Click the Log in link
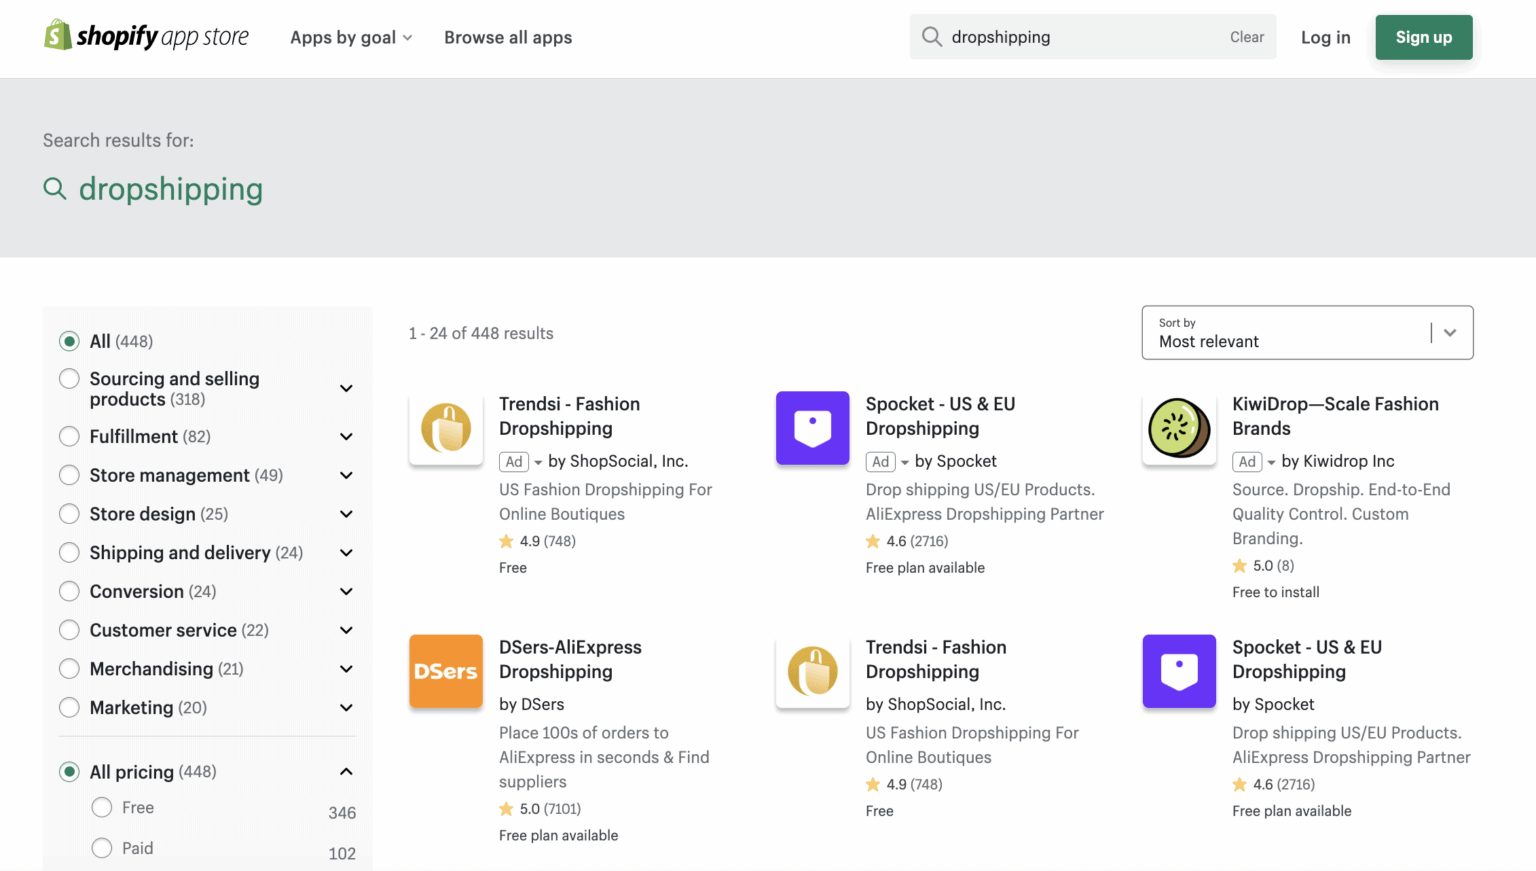Image resolution: width=1536 pixels, height=871 pixels. click(1325, 37)
